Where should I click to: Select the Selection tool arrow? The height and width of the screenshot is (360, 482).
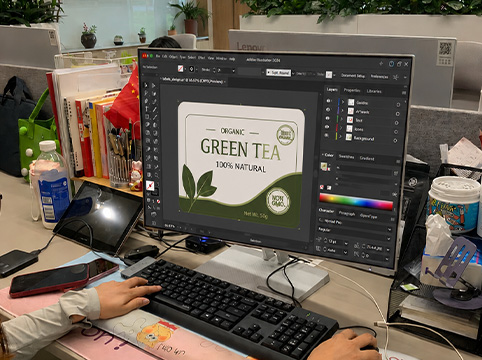[146, 85]
